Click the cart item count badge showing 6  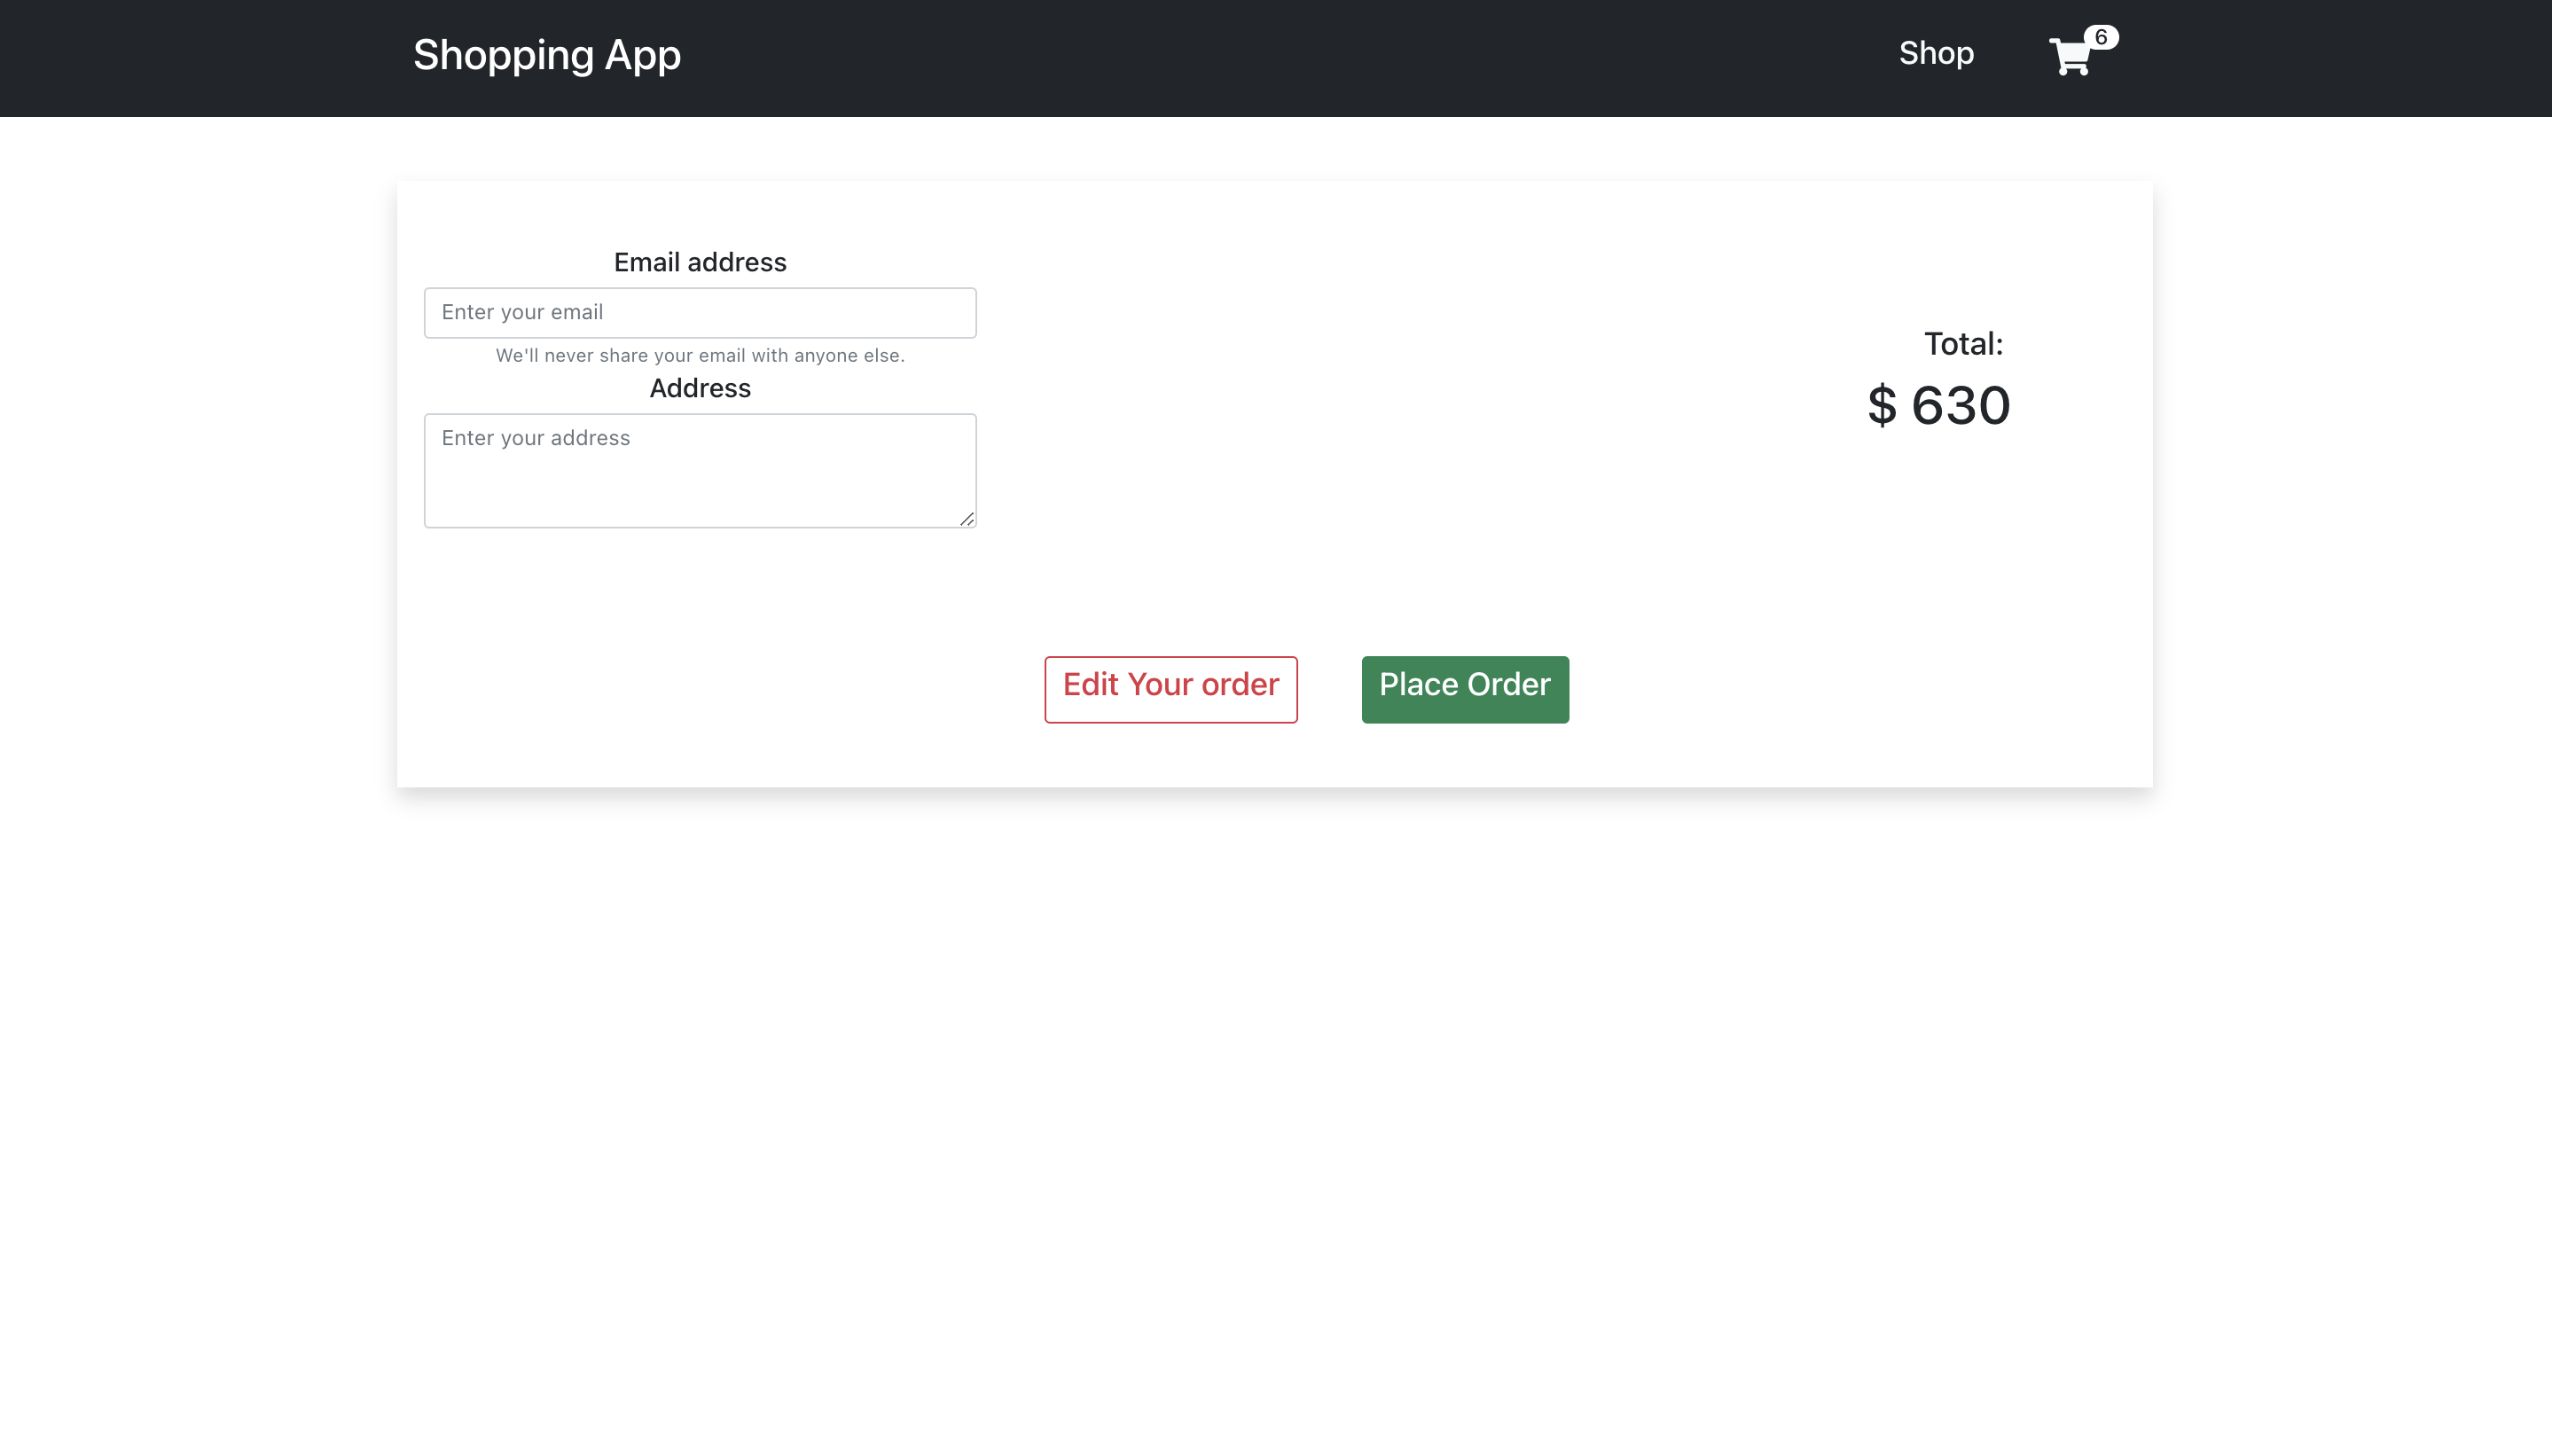coord(2104,36)
